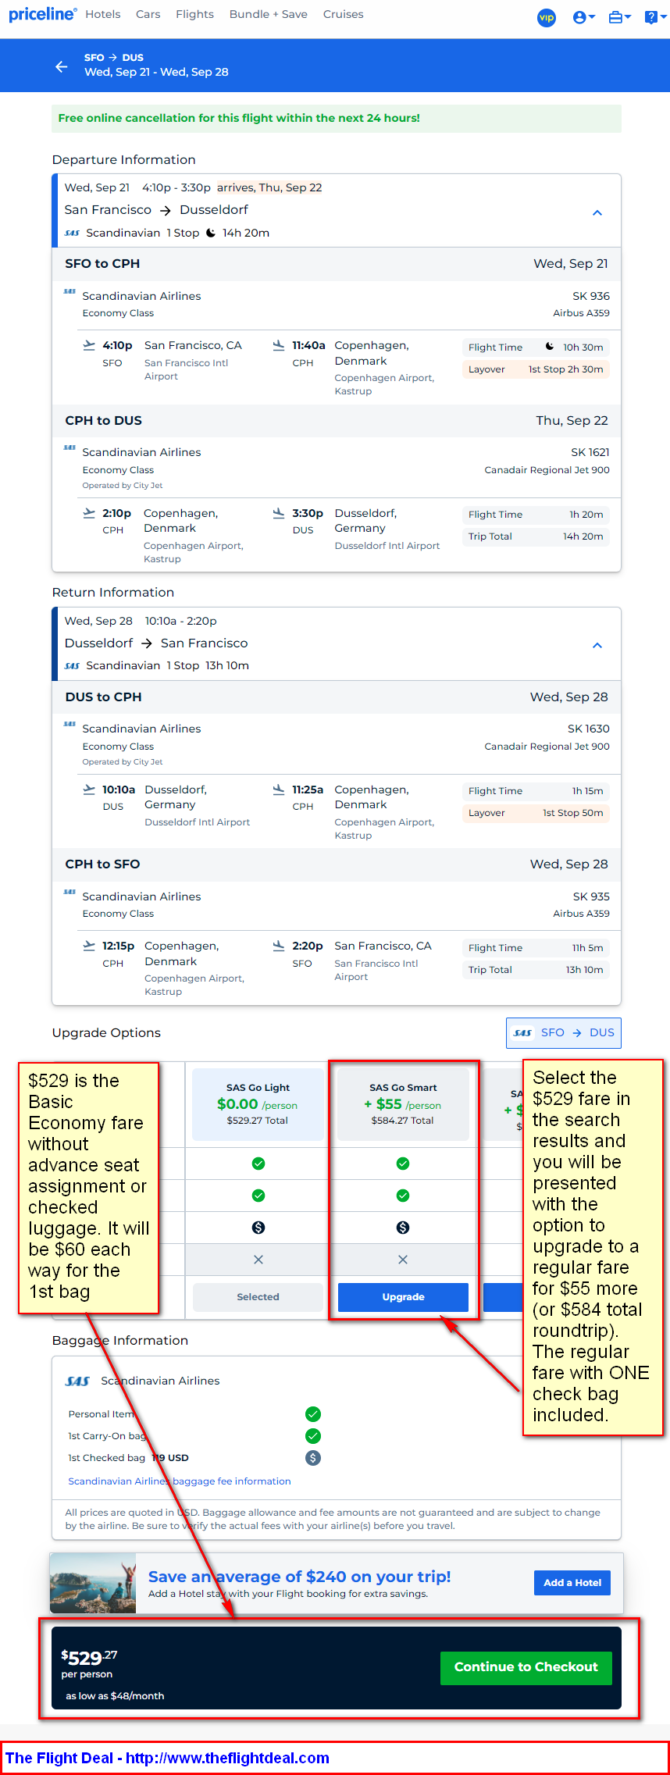The width and height of the screenshot is (670, 1775).
Task: Click the 'Layover 1st Stop 50m' text
Action: click(535, 813)
